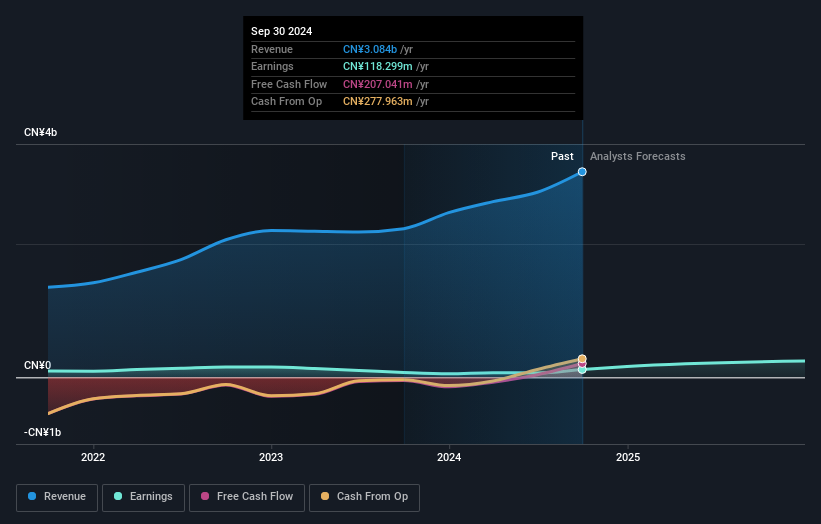Screen dimensions: 821x524
Task: Click the 2024 x-axis label
Action: pyautogui.click(x=449, y=457)
